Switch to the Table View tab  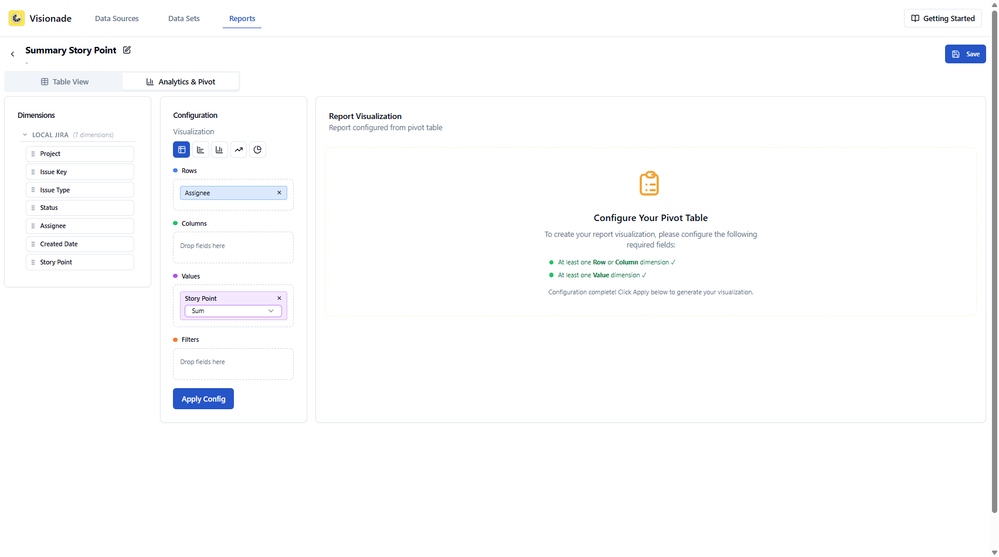click(64, 82)
